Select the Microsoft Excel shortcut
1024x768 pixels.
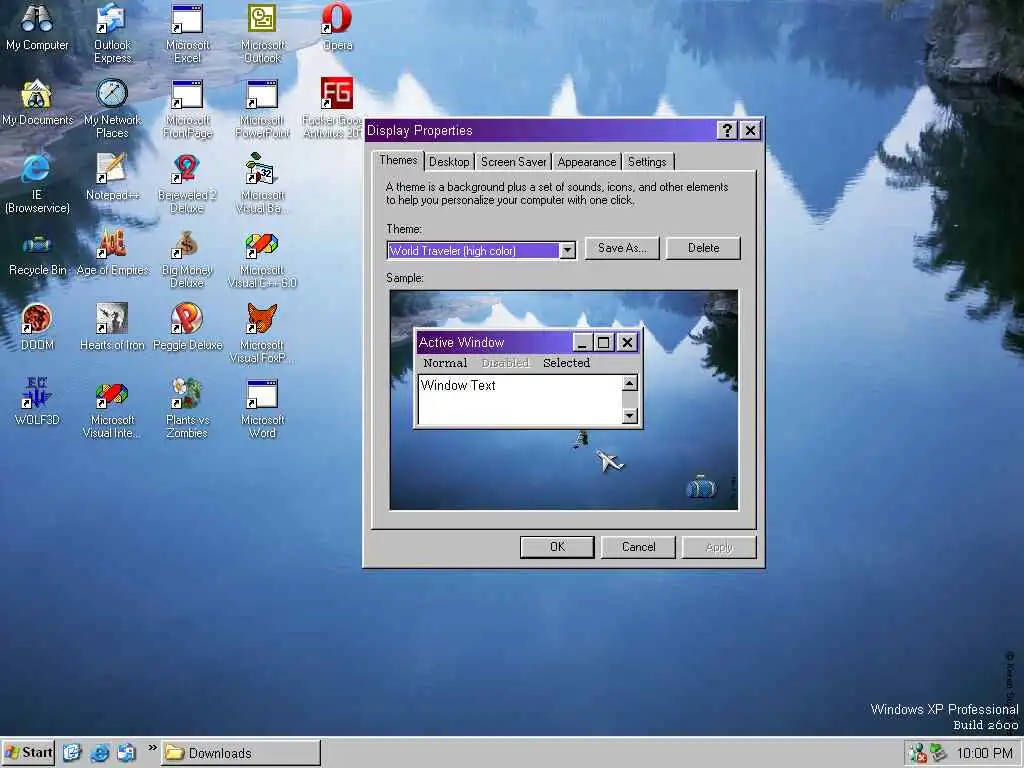click(187, 34)
